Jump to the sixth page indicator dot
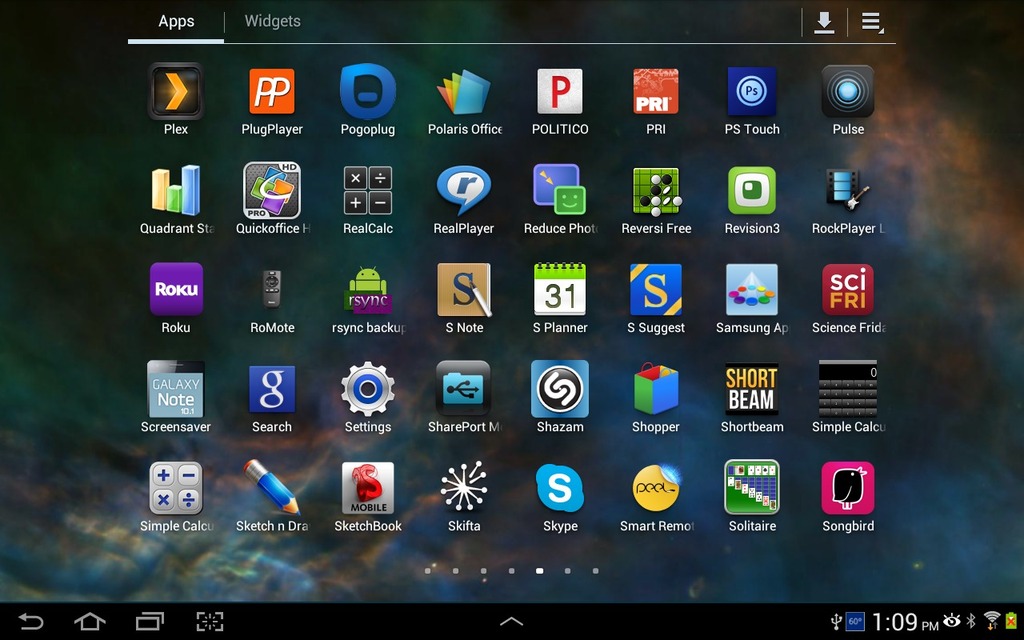 (x=568, y=571)
